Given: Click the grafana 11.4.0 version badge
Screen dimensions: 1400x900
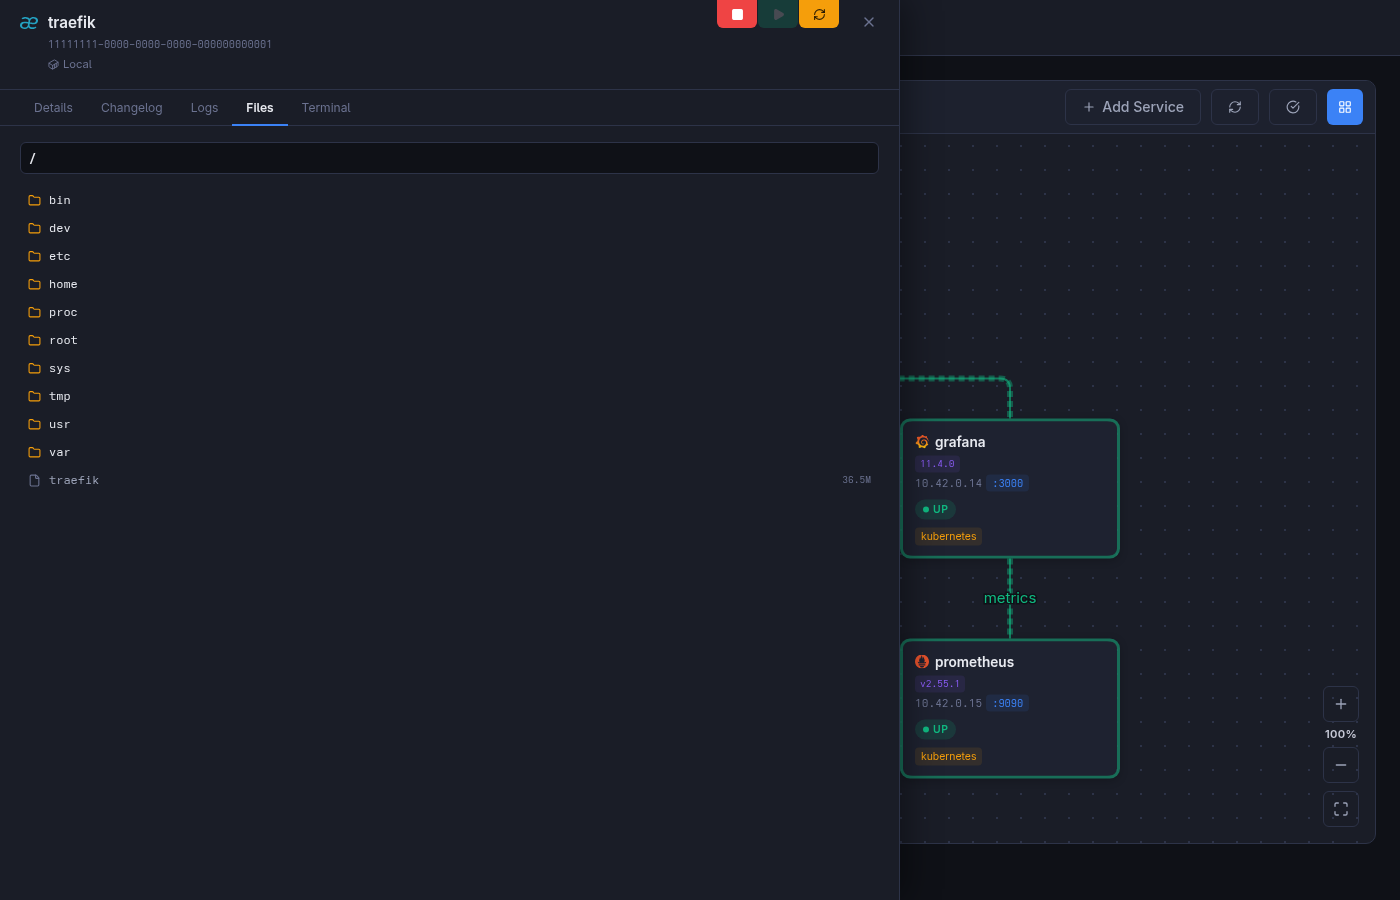Looking at the screenshot, I should click(x=937, y=464).
